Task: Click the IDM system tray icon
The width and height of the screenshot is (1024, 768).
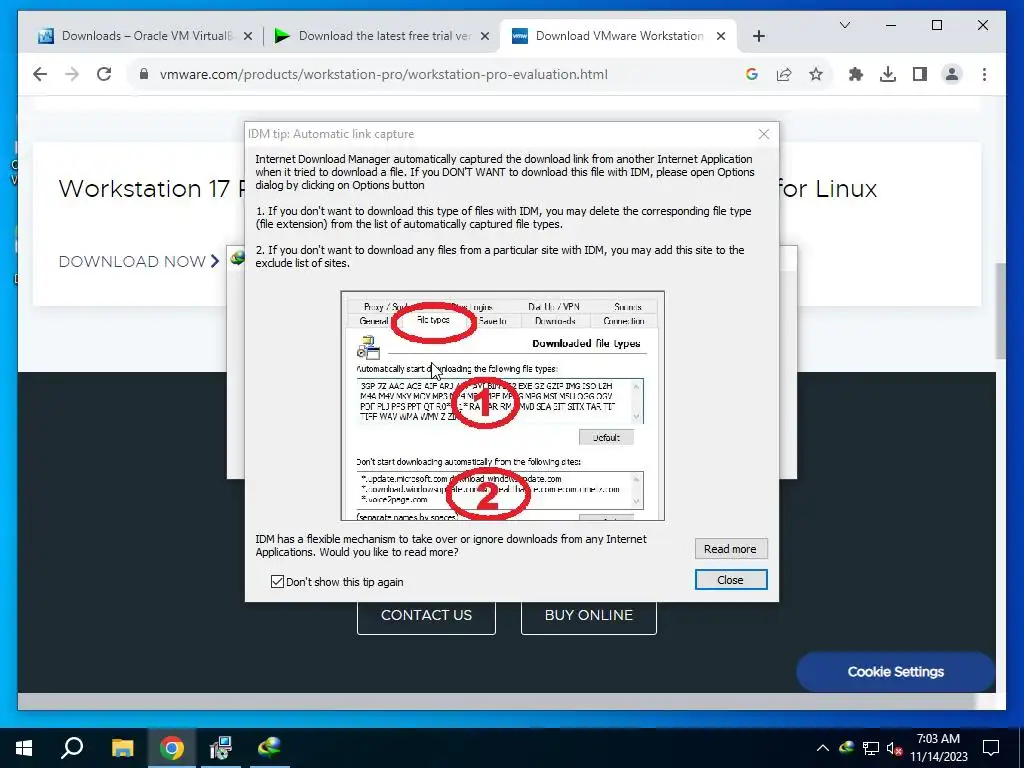Action: 846,748
